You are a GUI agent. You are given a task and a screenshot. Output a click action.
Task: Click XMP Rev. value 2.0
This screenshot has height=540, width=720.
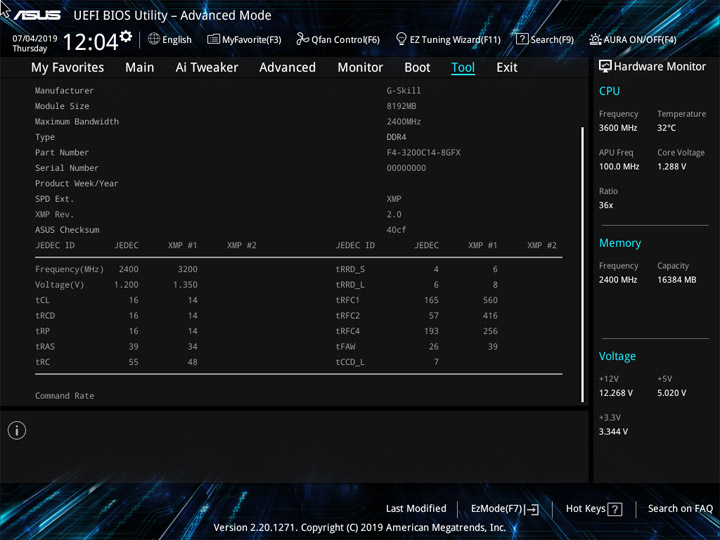pyautogui.click(x=394, y=214)
